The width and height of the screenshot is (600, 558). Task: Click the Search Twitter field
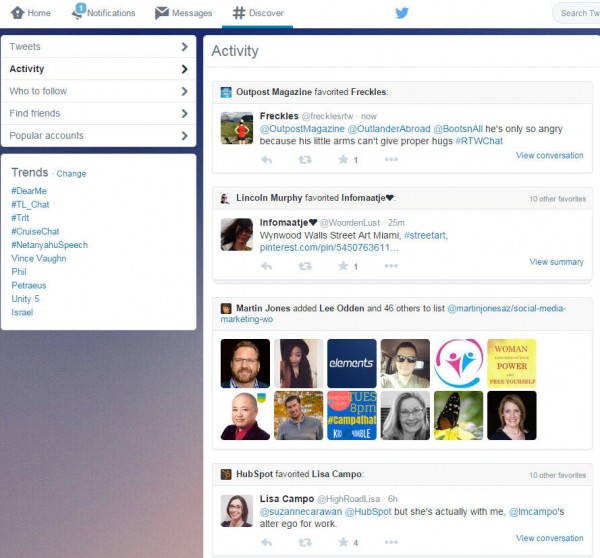coord(576,13)
